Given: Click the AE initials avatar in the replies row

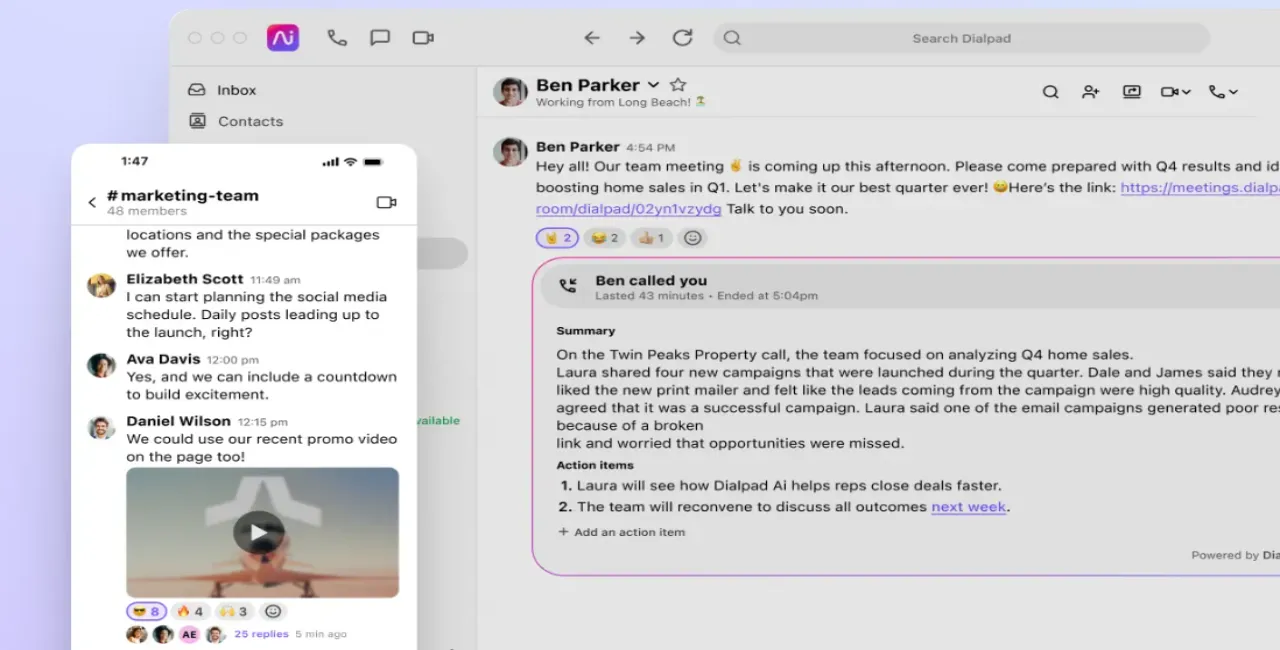Looking at the screenshot, I should (x=189, y=634).
